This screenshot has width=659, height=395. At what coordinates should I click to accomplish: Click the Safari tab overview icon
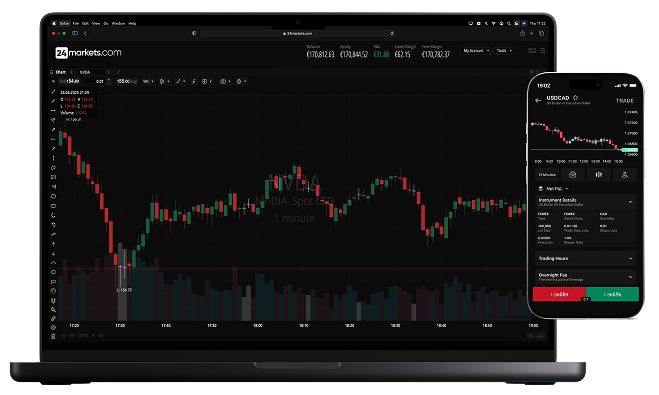click(x=541, y=33)
